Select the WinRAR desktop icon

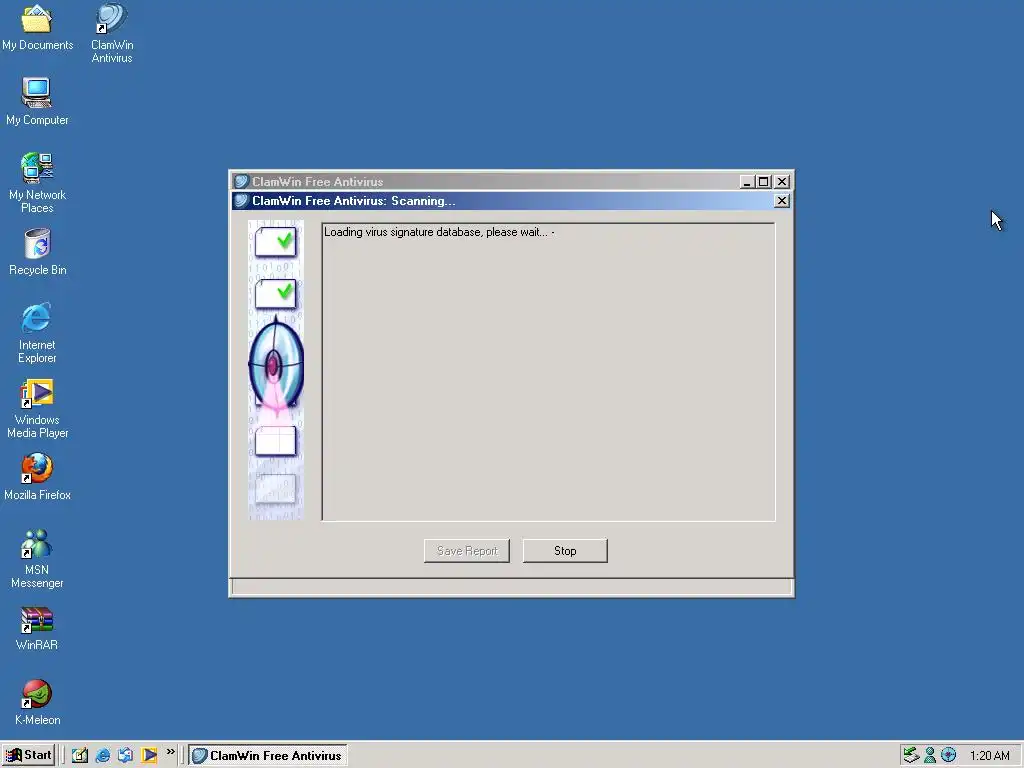coord(37,628)
